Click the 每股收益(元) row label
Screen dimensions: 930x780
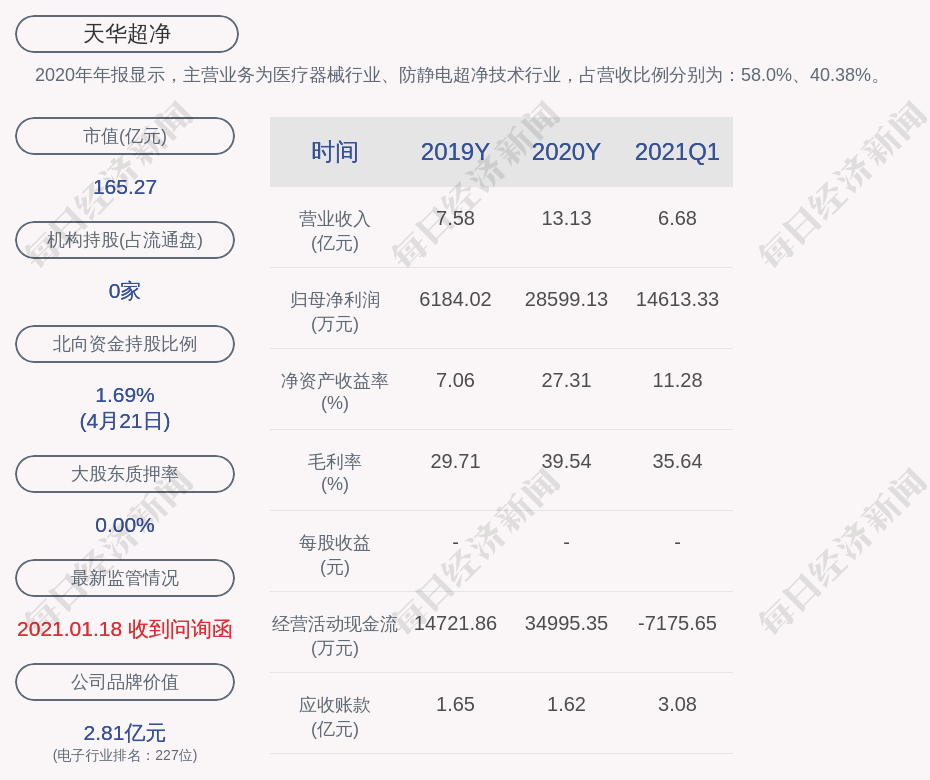(x=335, y=555)
